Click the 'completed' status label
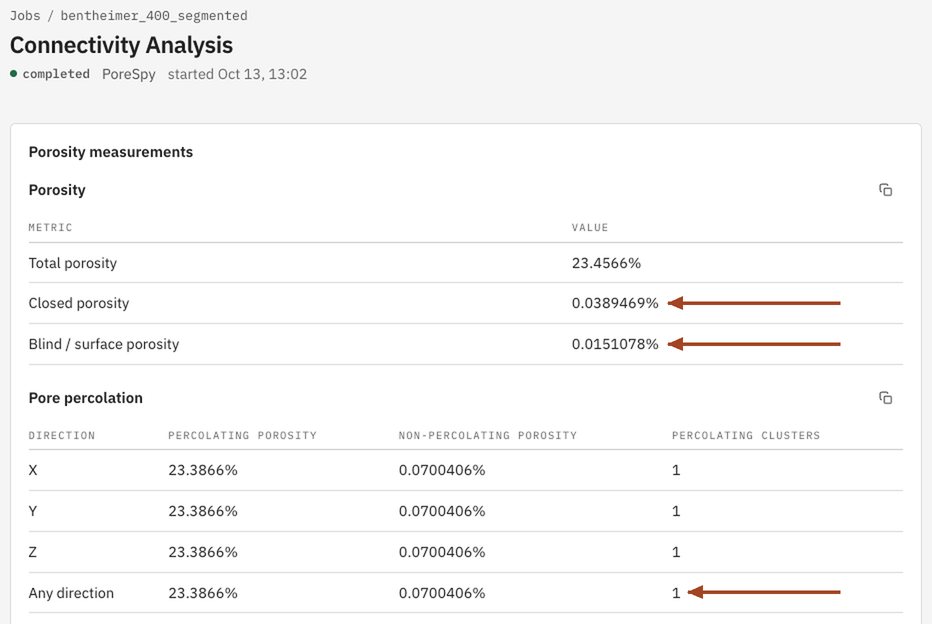Viewport: 932px width, 624px height. click(x=56, y=74)
